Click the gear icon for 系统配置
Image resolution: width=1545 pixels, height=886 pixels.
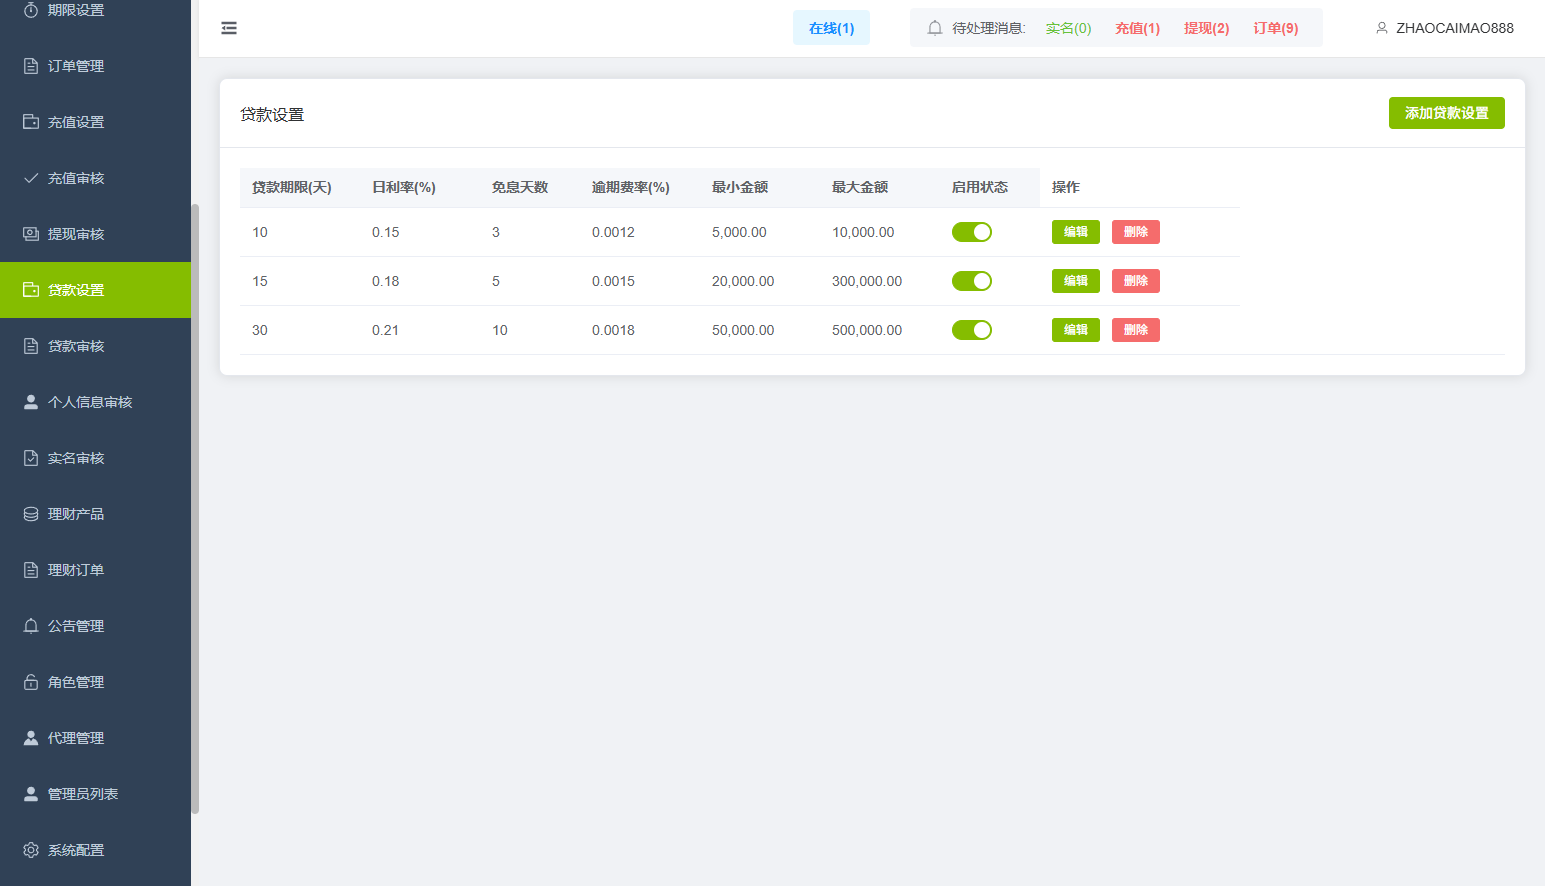pos(31,850)
